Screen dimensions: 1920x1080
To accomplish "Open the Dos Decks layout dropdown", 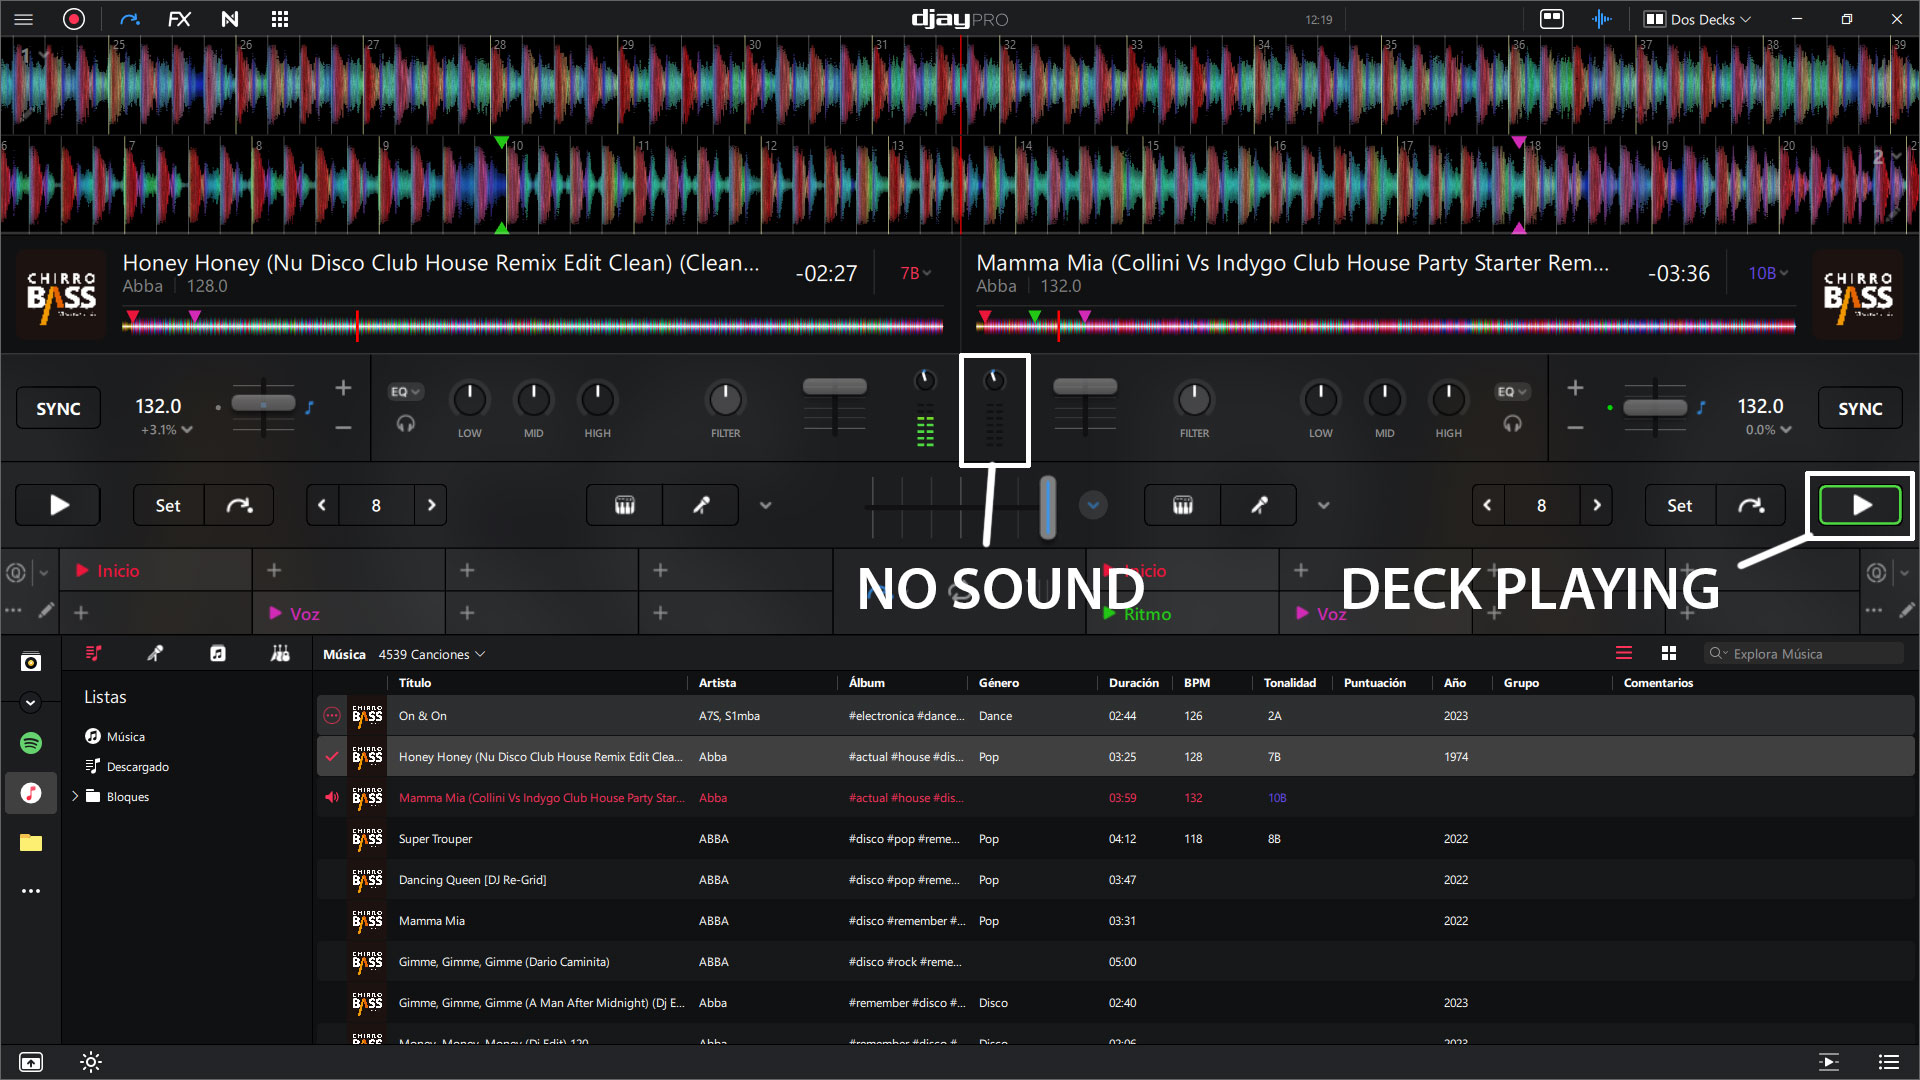I will point(1700,19).
